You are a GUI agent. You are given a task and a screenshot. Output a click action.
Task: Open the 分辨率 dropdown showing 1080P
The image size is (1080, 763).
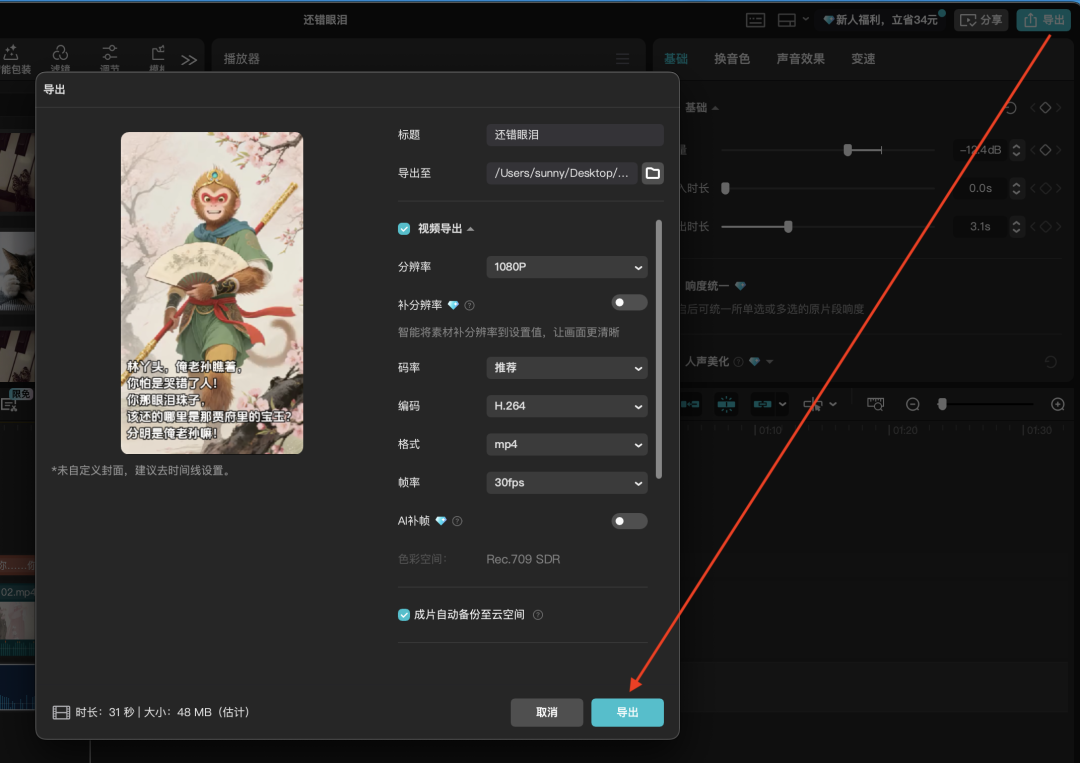[566, 267]
